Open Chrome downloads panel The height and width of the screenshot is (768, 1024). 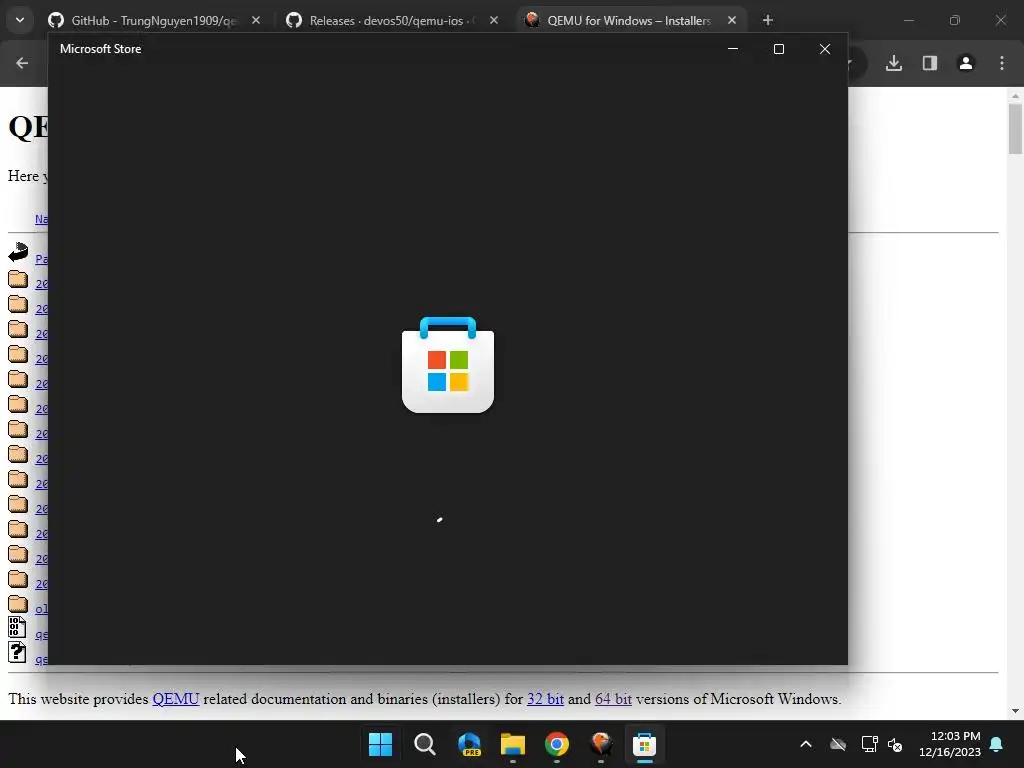tap(894, 63)
